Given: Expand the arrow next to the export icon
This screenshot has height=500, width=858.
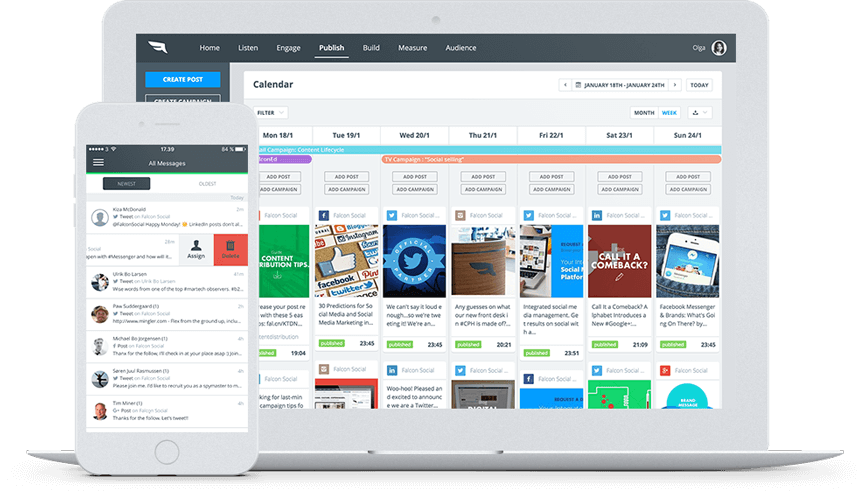Looking at the screenshot, I should click(705, 113).
